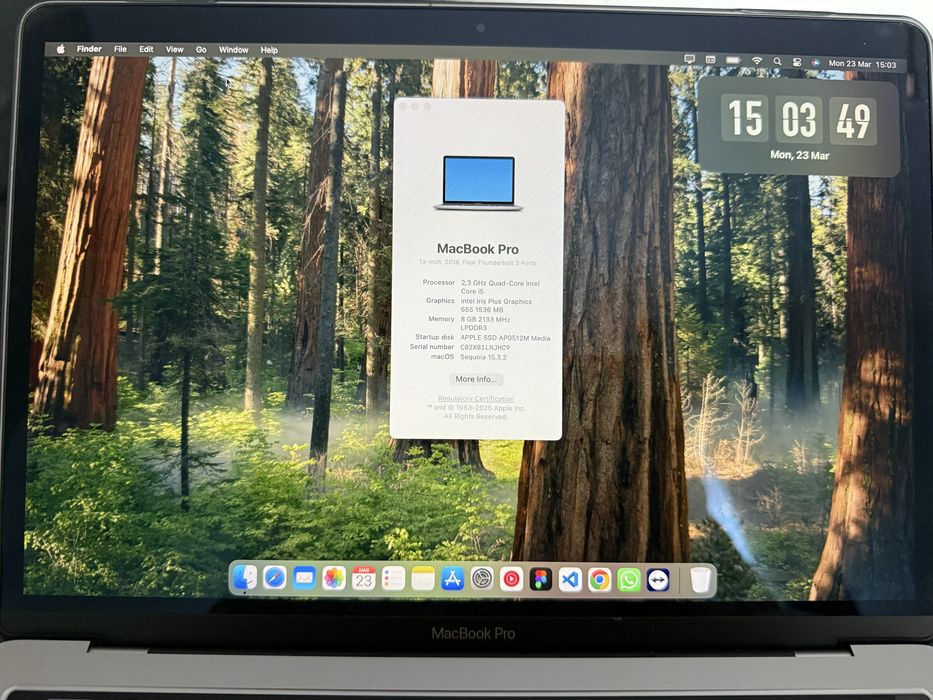Click the widget date Mon, 23 Mar

point(799,155)
